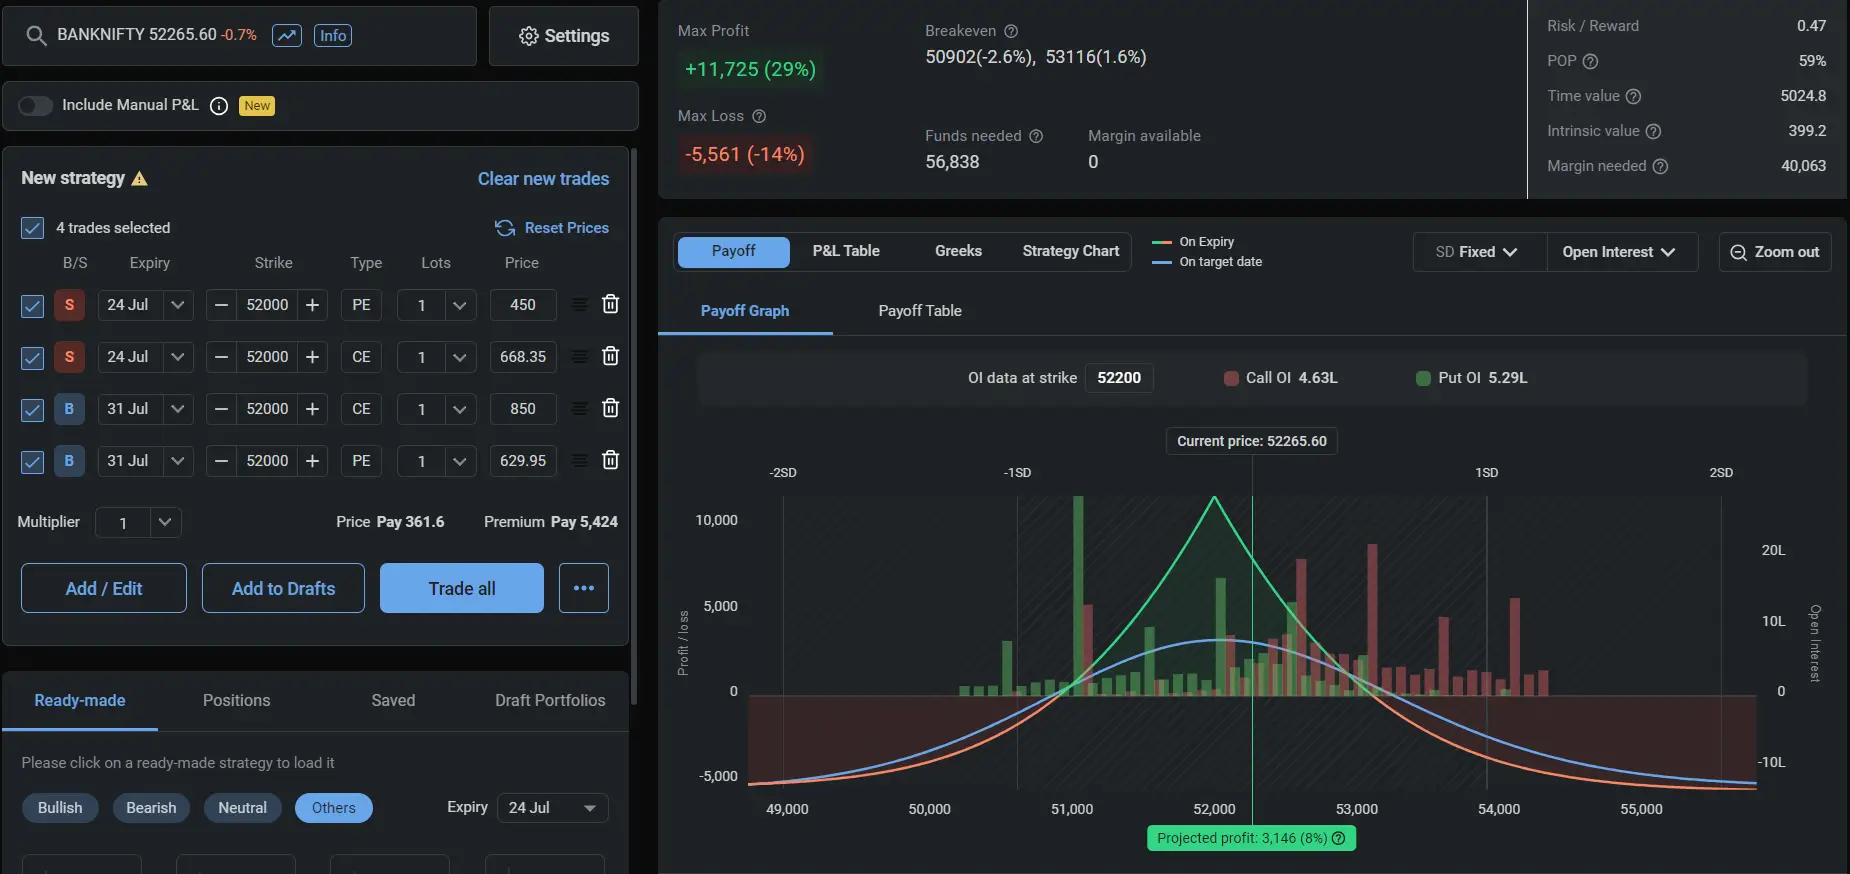Increase strike of the 24 Jul PE trade
The height and width of the screenshot is (874, 1850).
coord(312,305)
